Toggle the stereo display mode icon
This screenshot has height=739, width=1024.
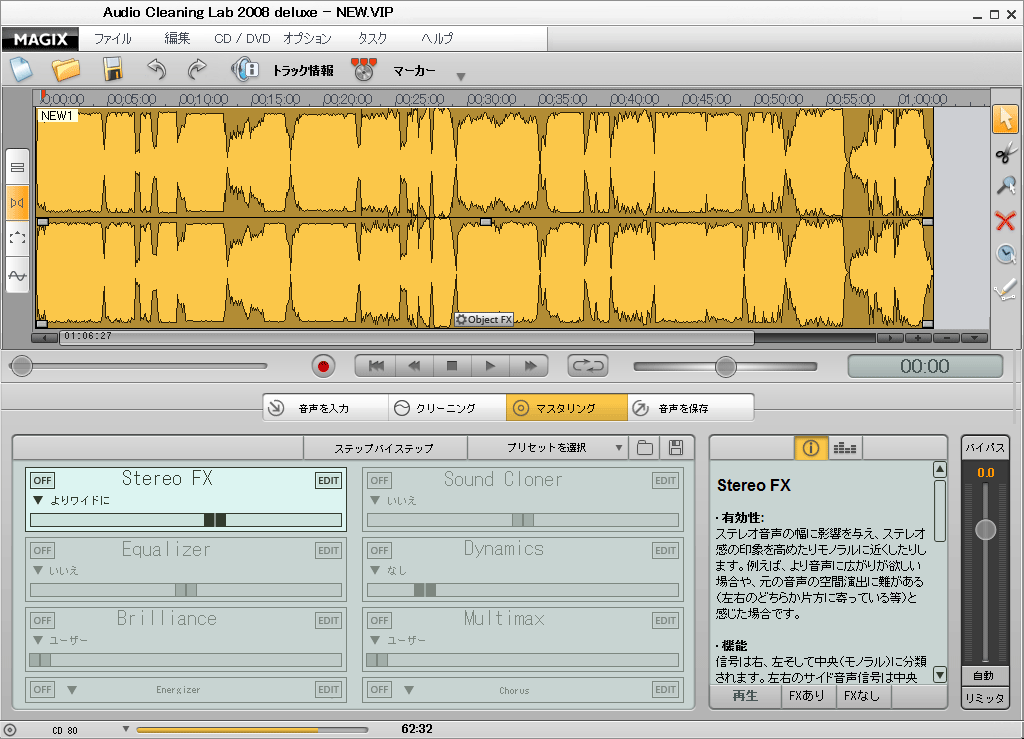pos(18,203)
